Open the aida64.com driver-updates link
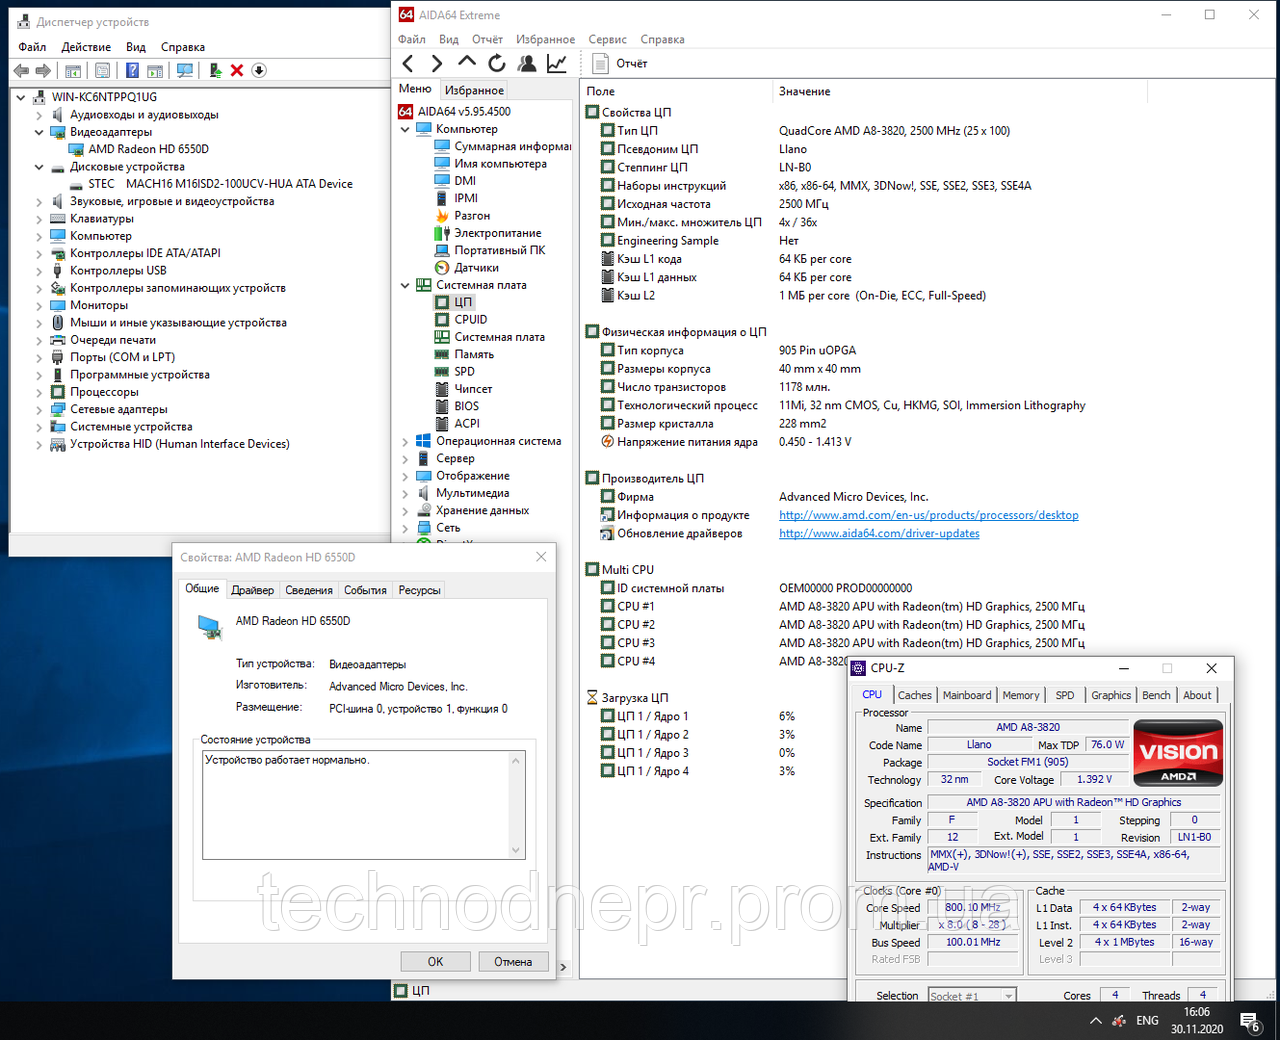 pos(879,534)
